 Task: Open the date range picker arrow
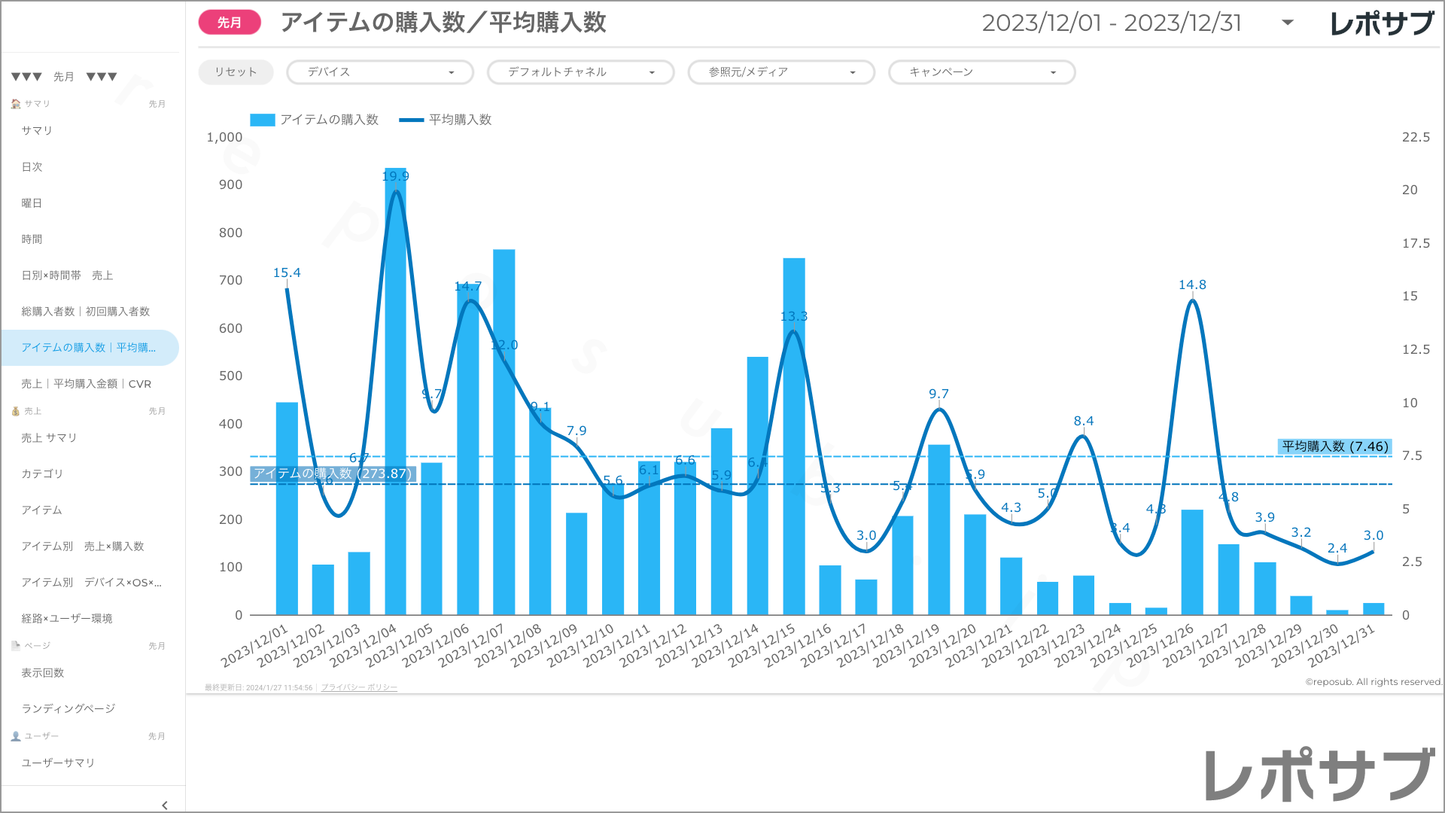pos(1287,23)
